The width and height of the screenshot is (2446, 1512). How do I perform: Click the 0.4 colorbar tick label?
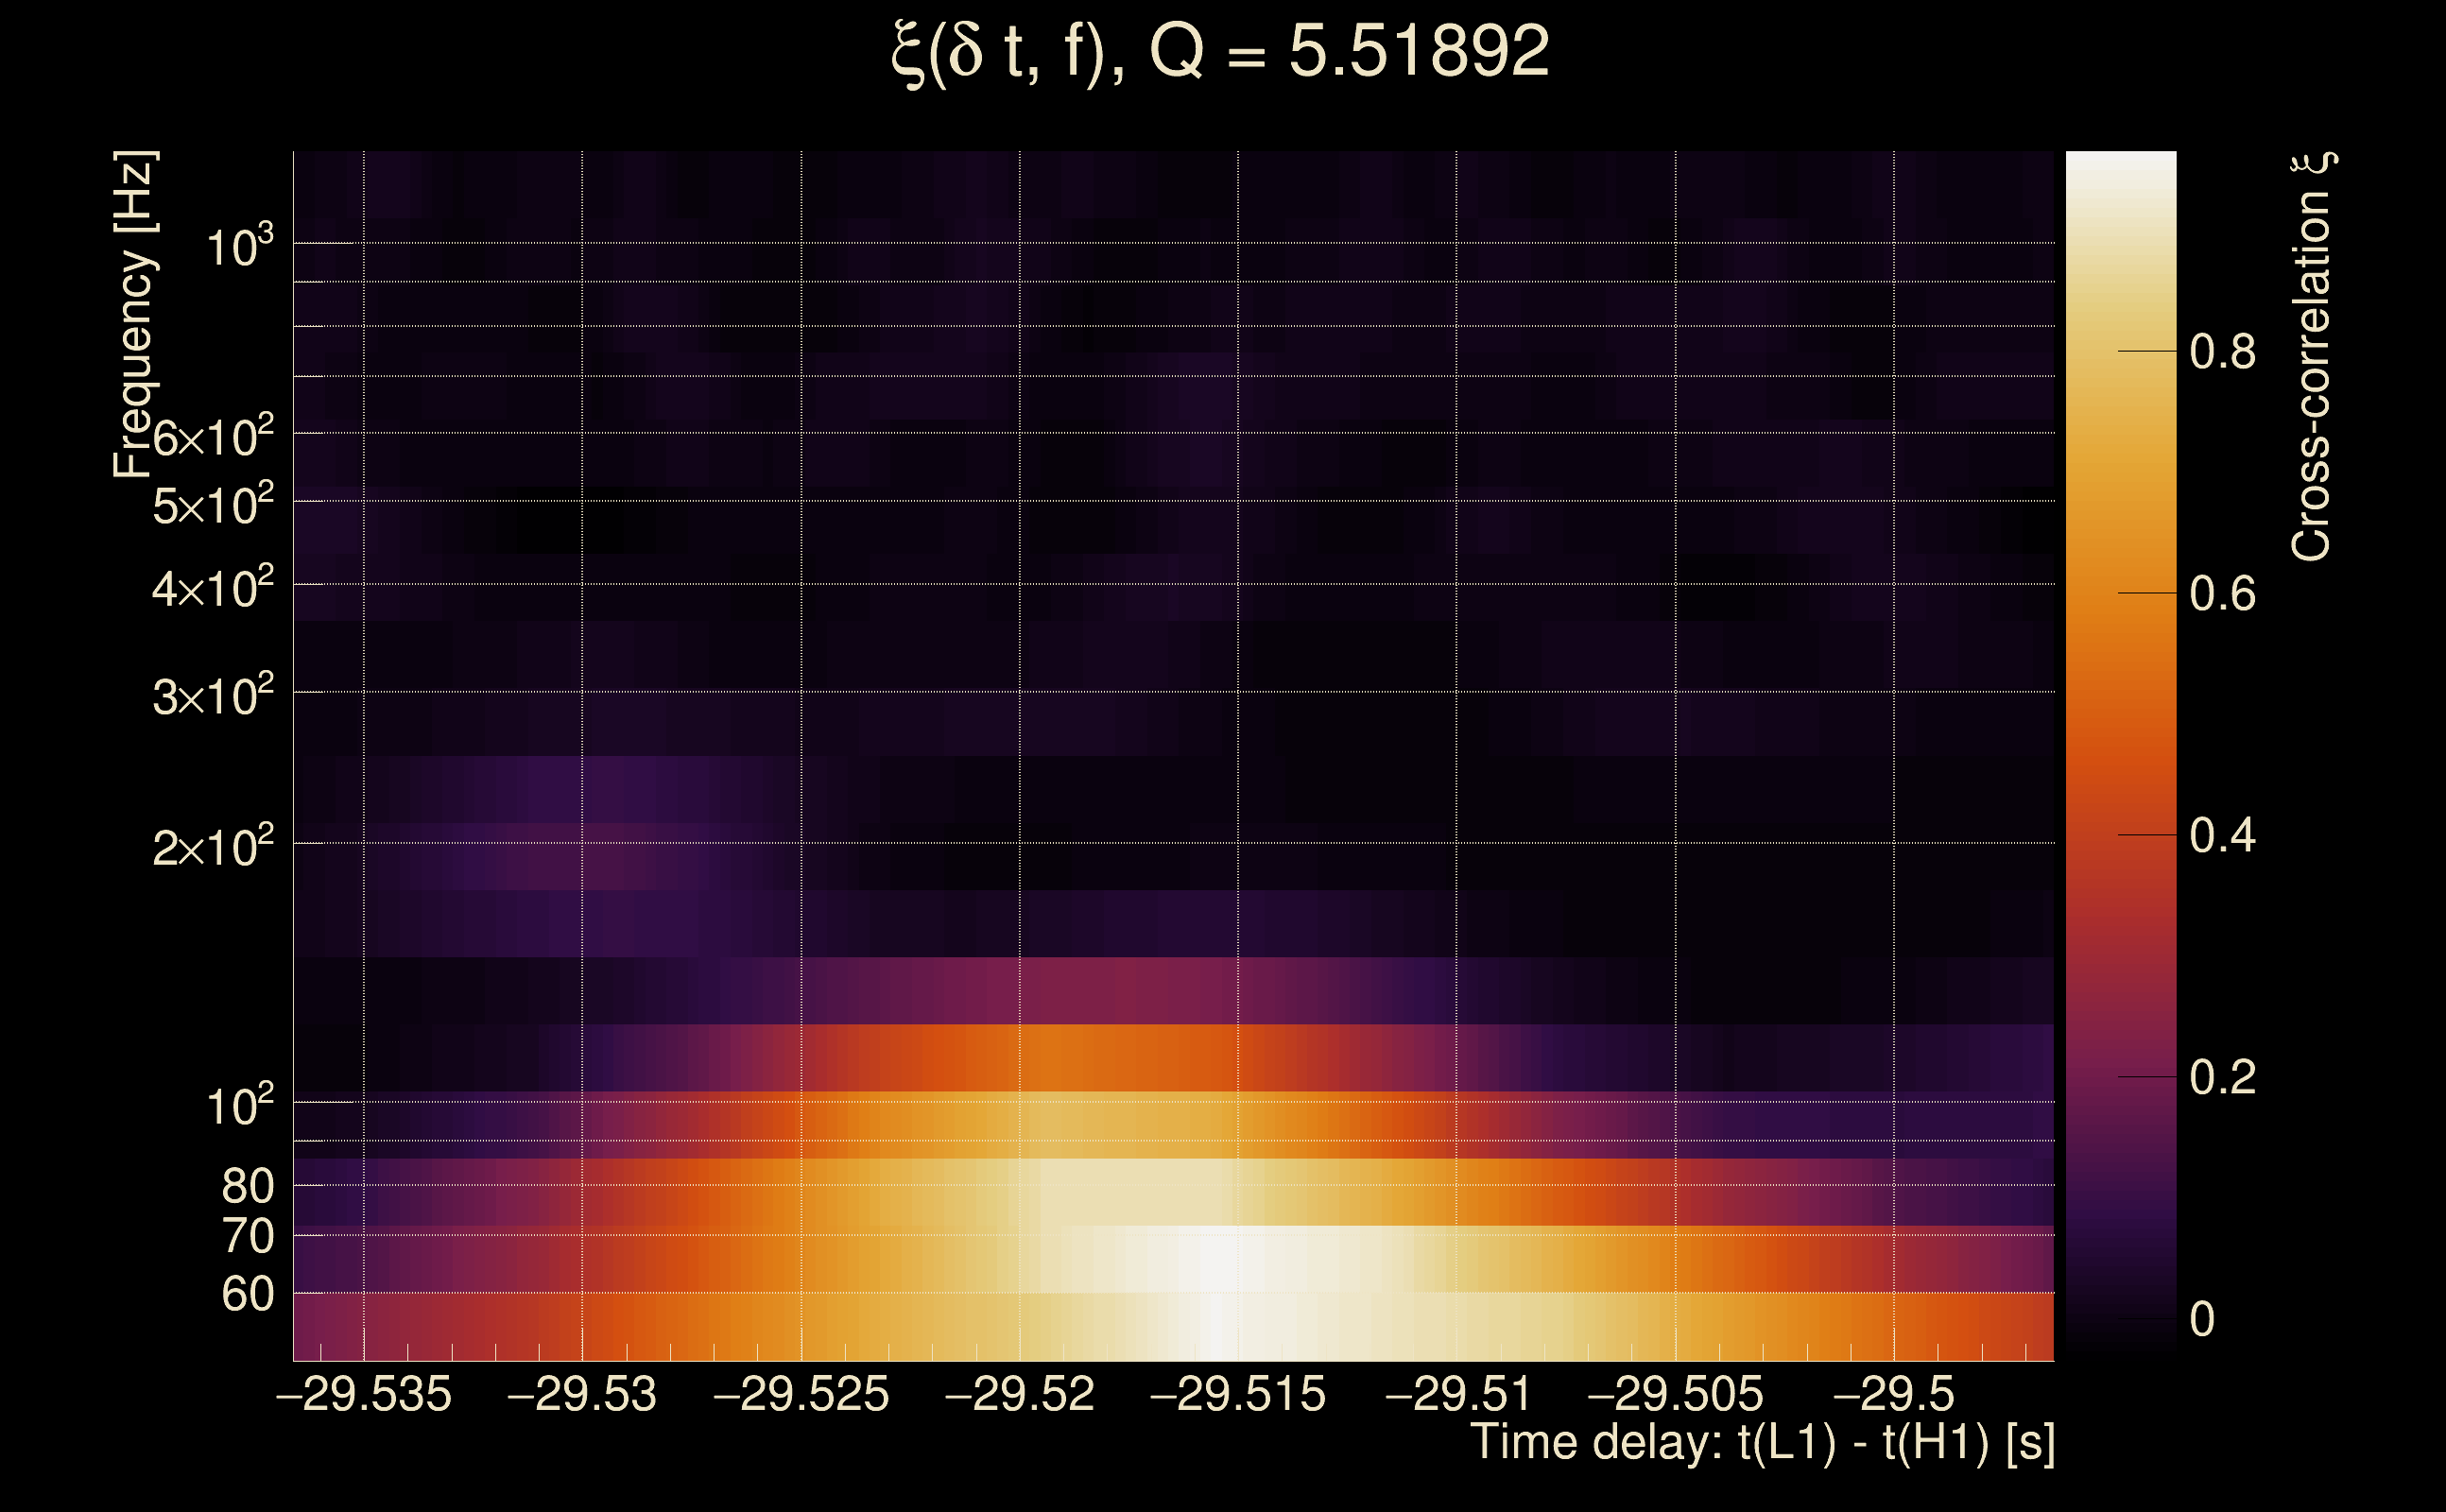tap(2222, 835)
